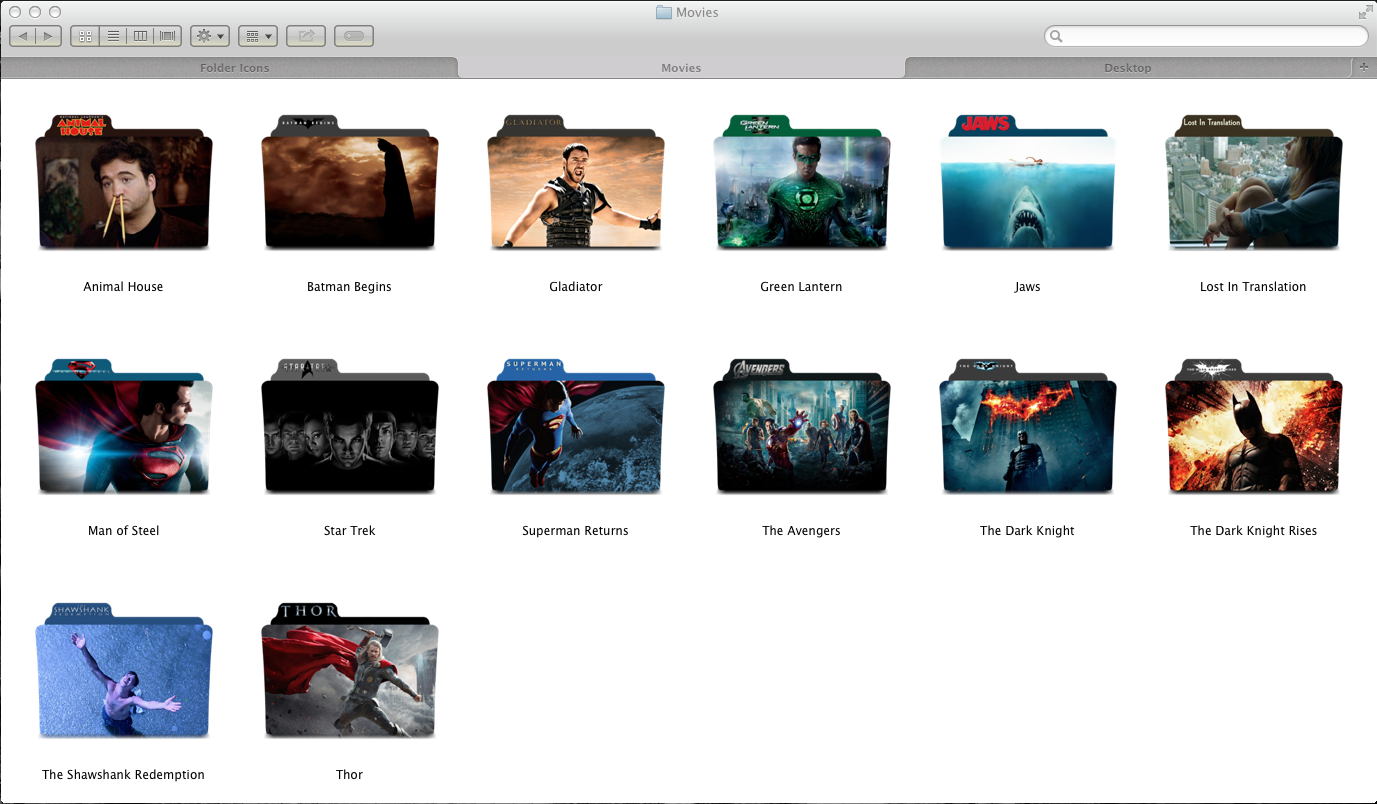This screenshot has height=804, width=1377.
Task: Click the "Man of Steel" file name
Action: click(124, 531)
